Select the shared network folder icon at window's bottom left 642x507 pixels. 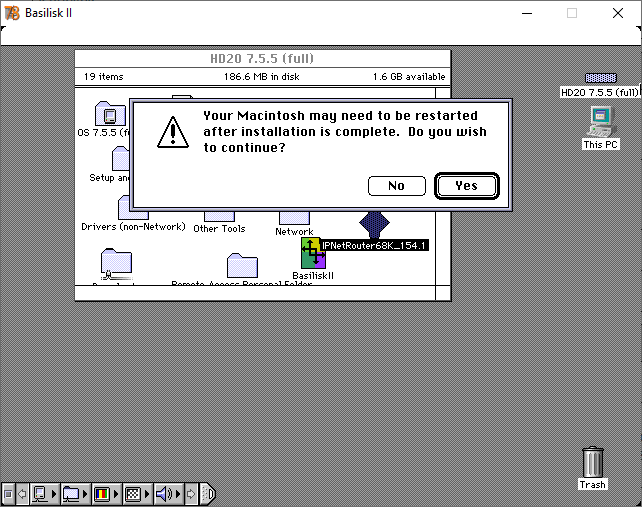coord(116,263)
